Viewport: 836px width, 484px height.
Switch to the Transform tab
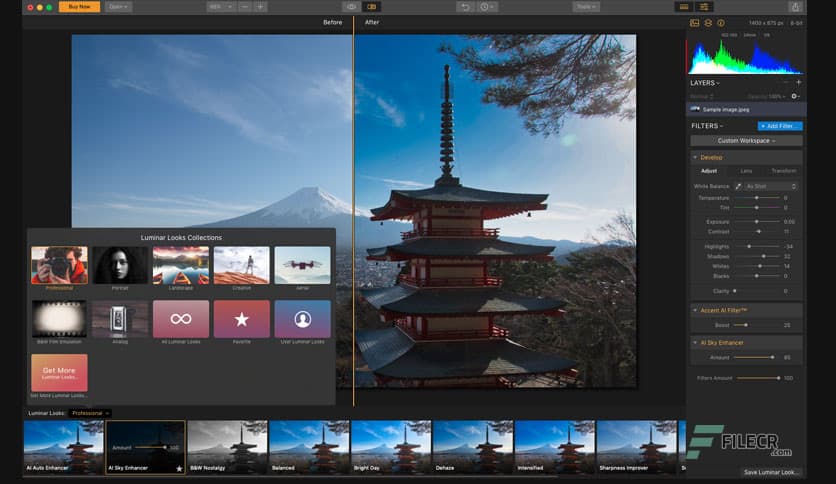(783, 171)
